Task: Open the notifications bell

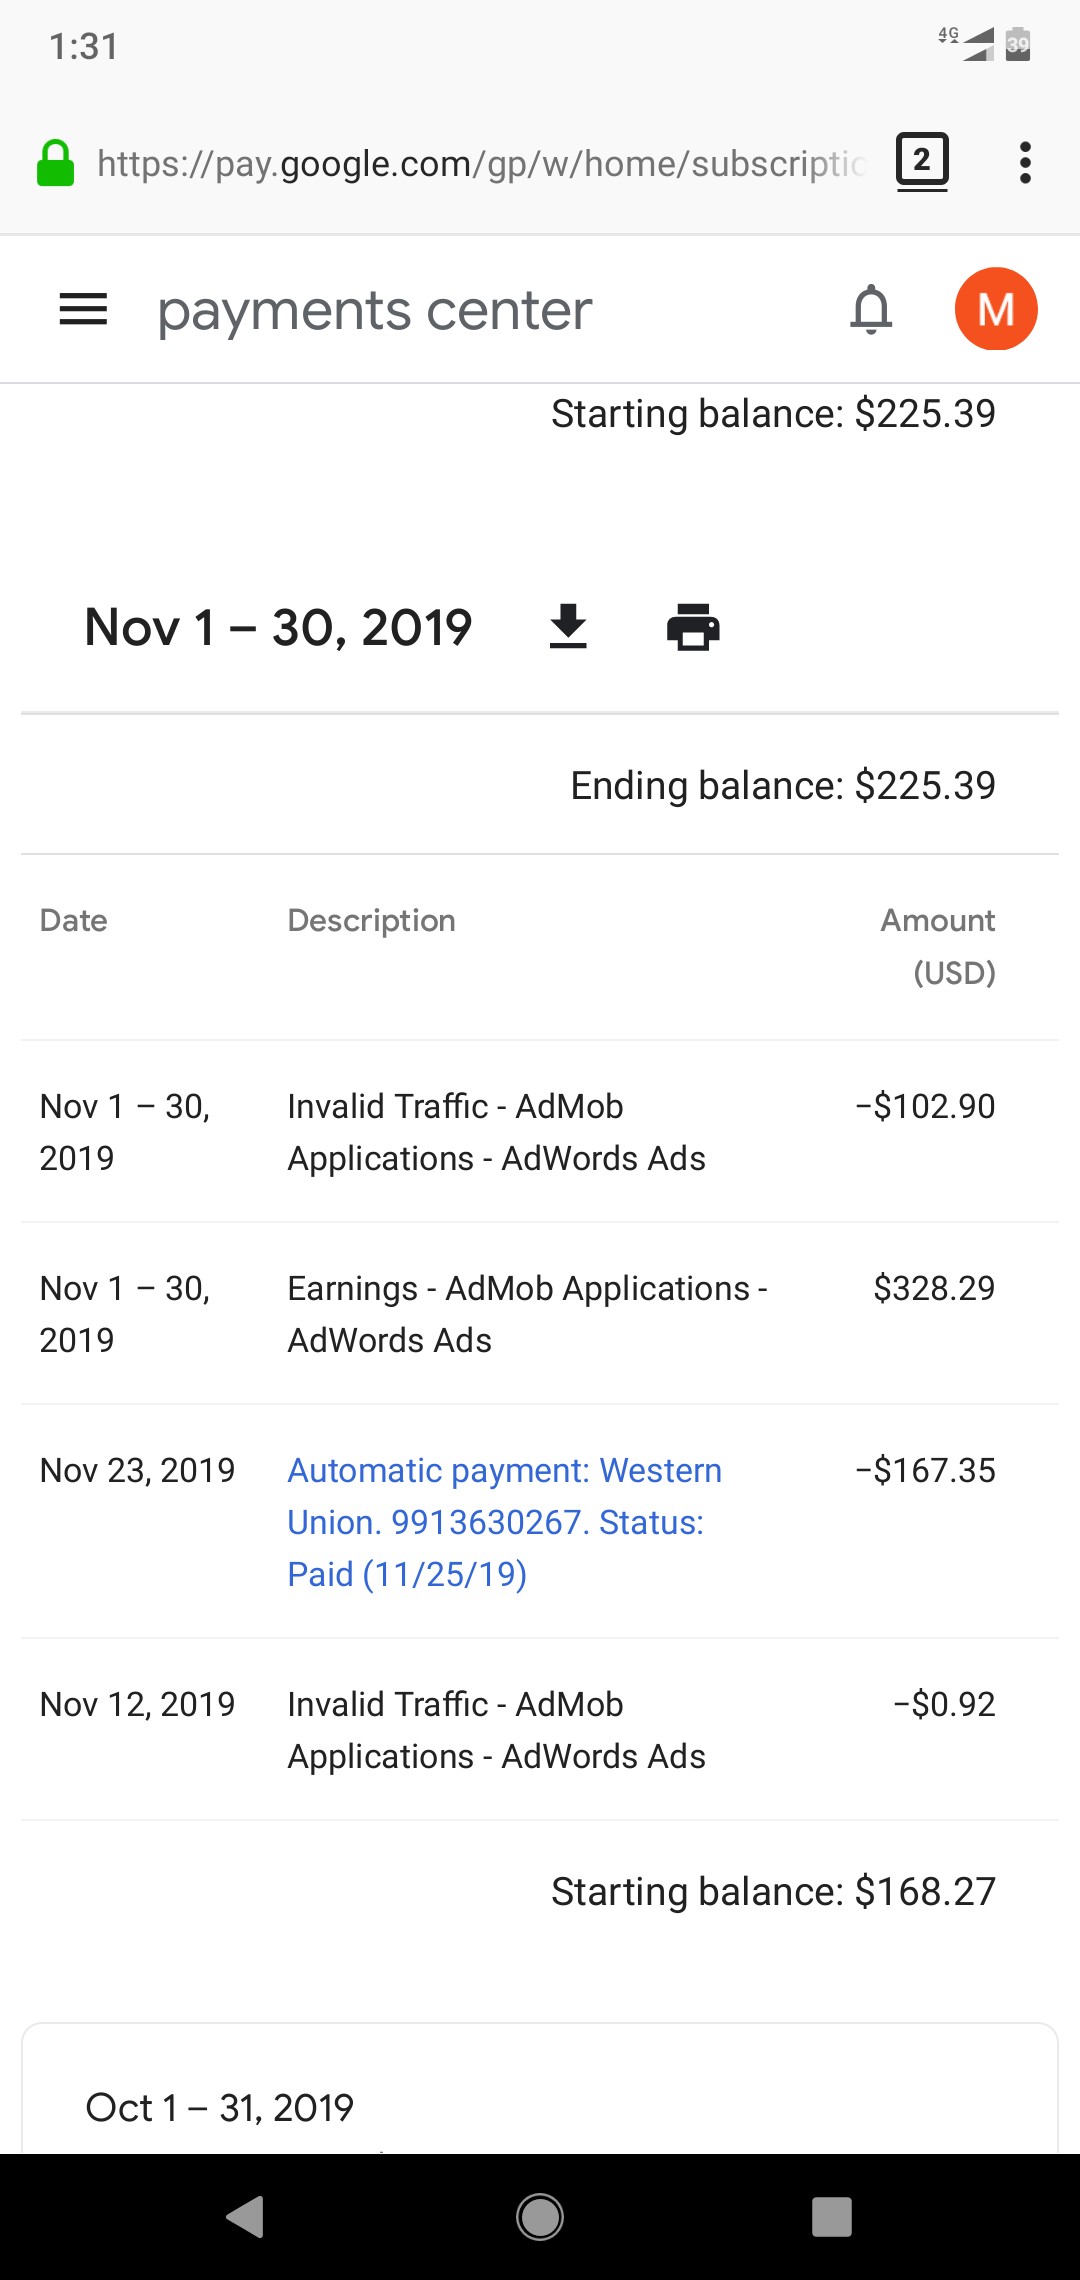Action: coord(871,310)
